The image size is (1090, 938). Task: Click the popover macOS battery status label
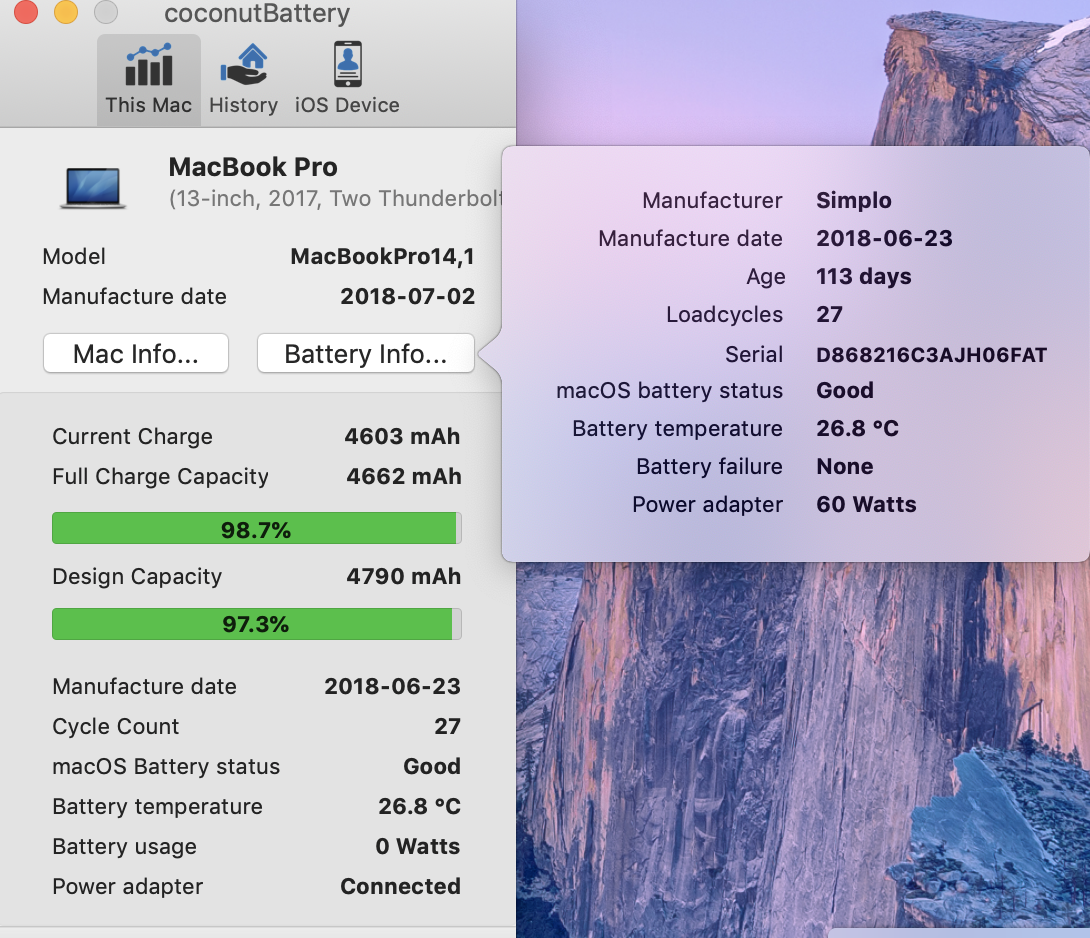[x=669, y=391]
